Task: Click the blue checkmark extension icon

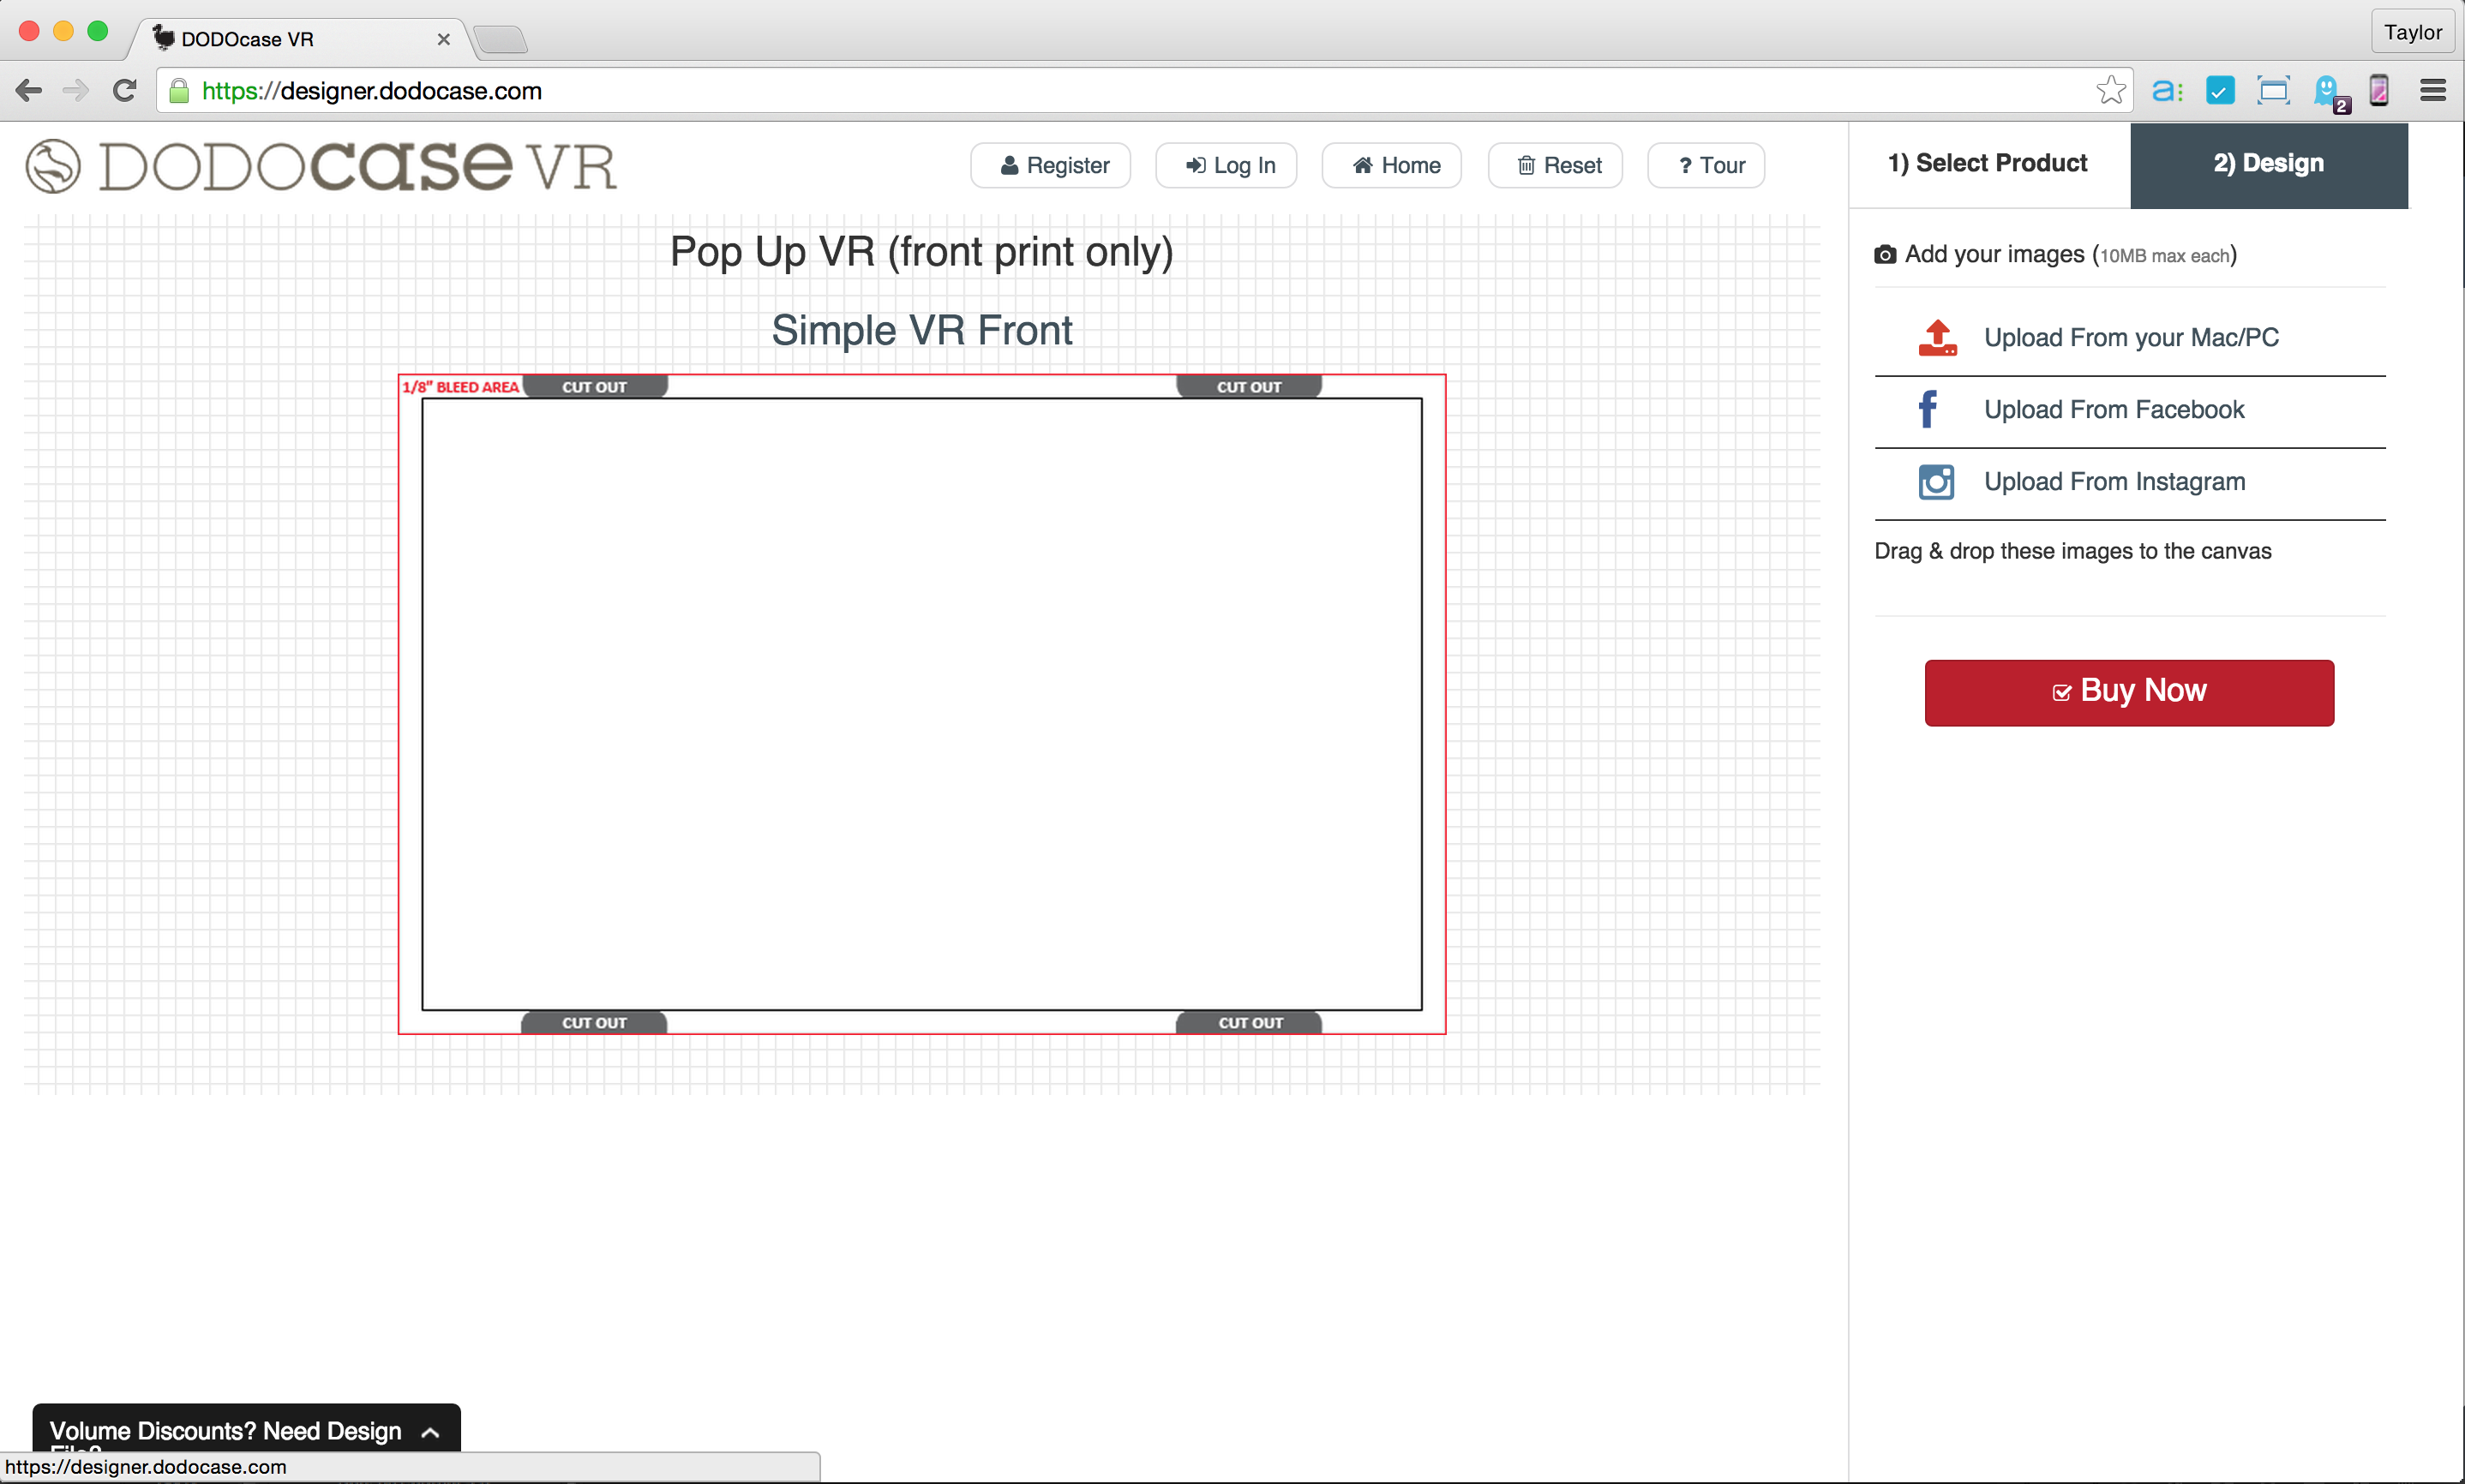Action: coord(2219,90)
